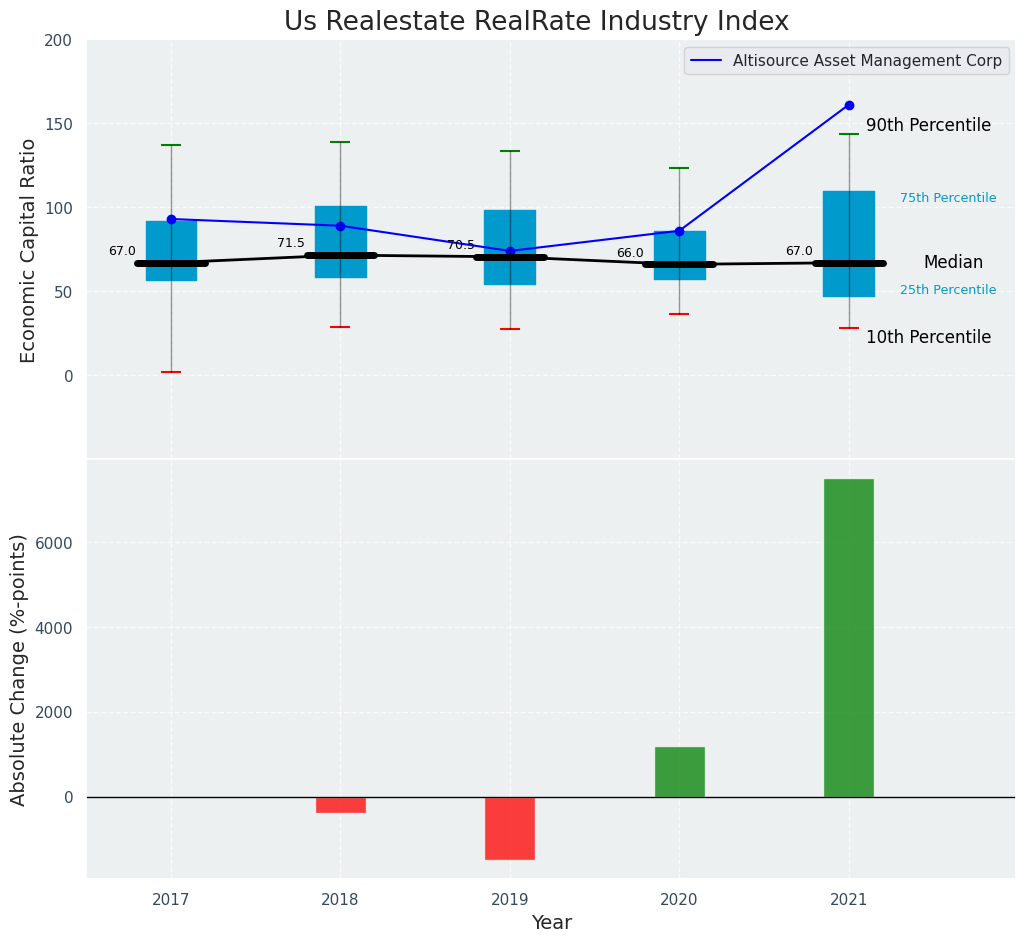Viewport: 1026px width, 942px height.
Task: Click the "10th Percentile" annotation label
Action: pyautogui.click(x=928, y=338)
